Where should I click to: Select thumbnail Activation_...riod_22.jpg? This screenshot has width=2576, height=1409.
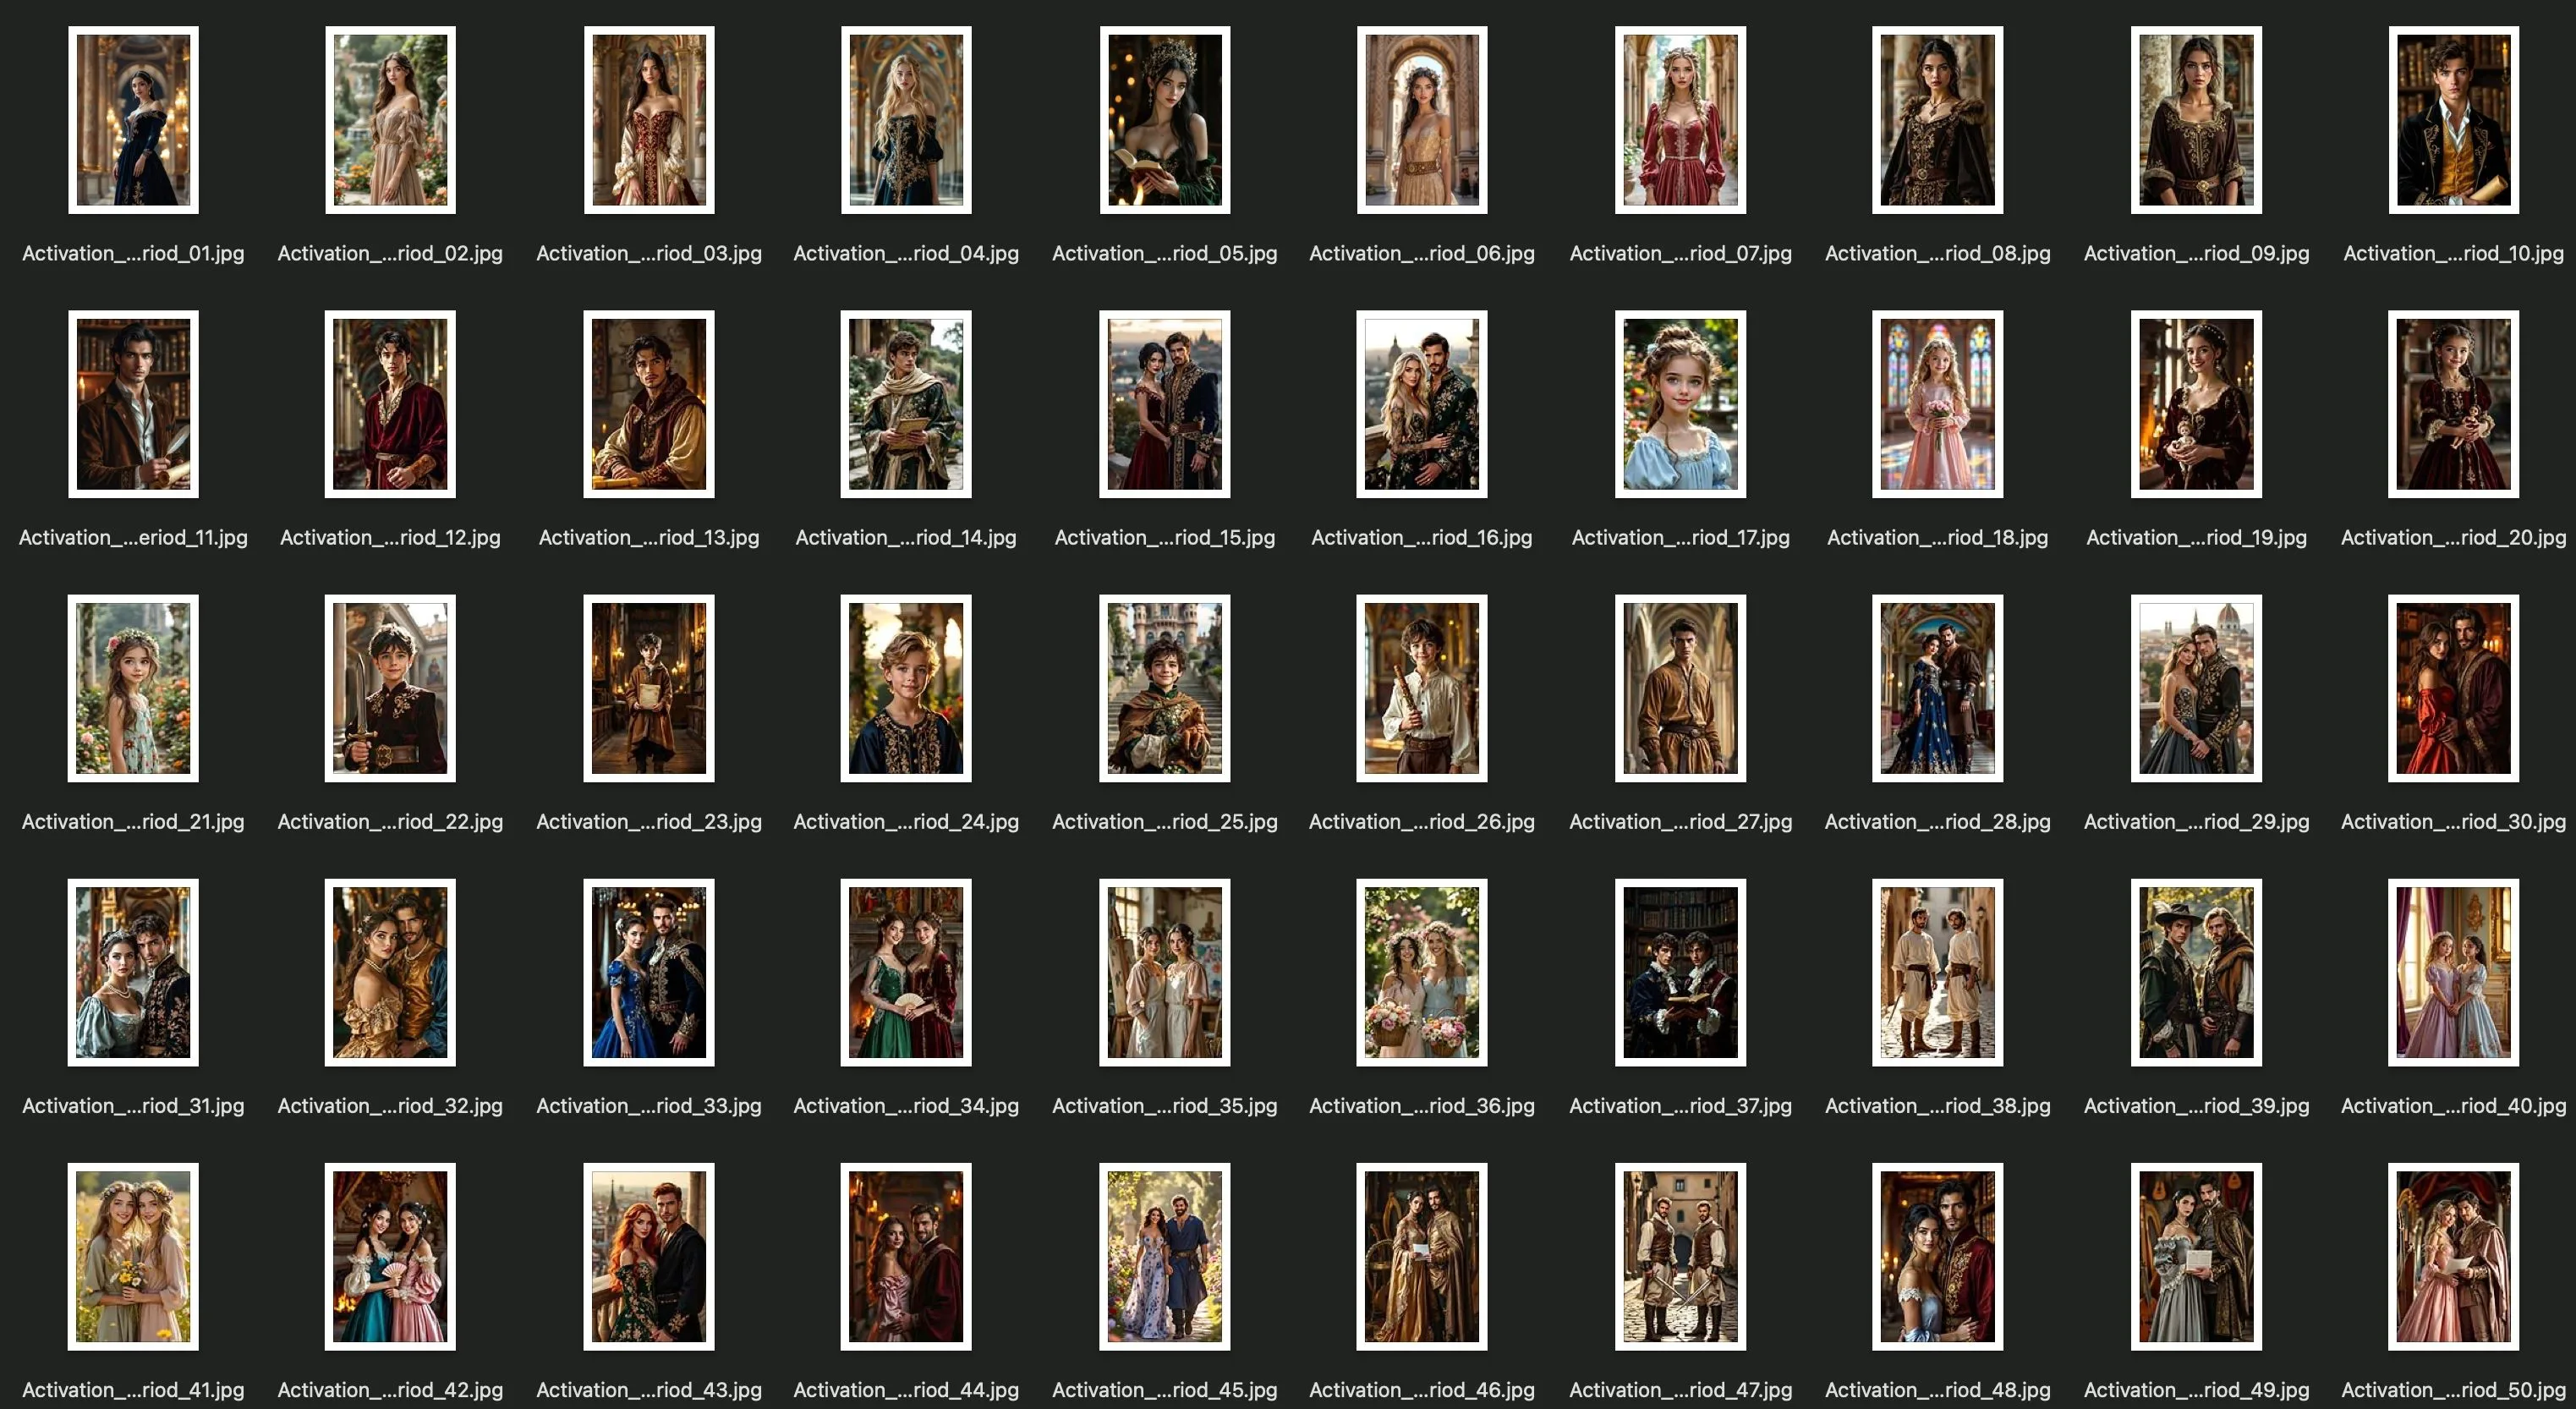390,688
